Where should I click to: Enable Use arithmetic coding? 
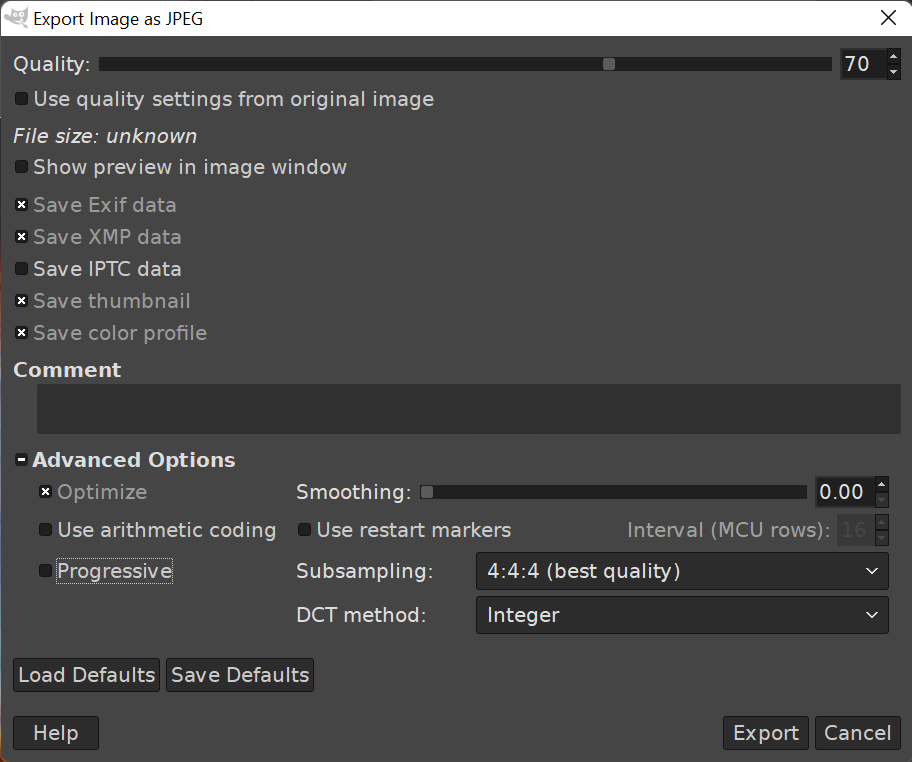[x=45, y=530]
